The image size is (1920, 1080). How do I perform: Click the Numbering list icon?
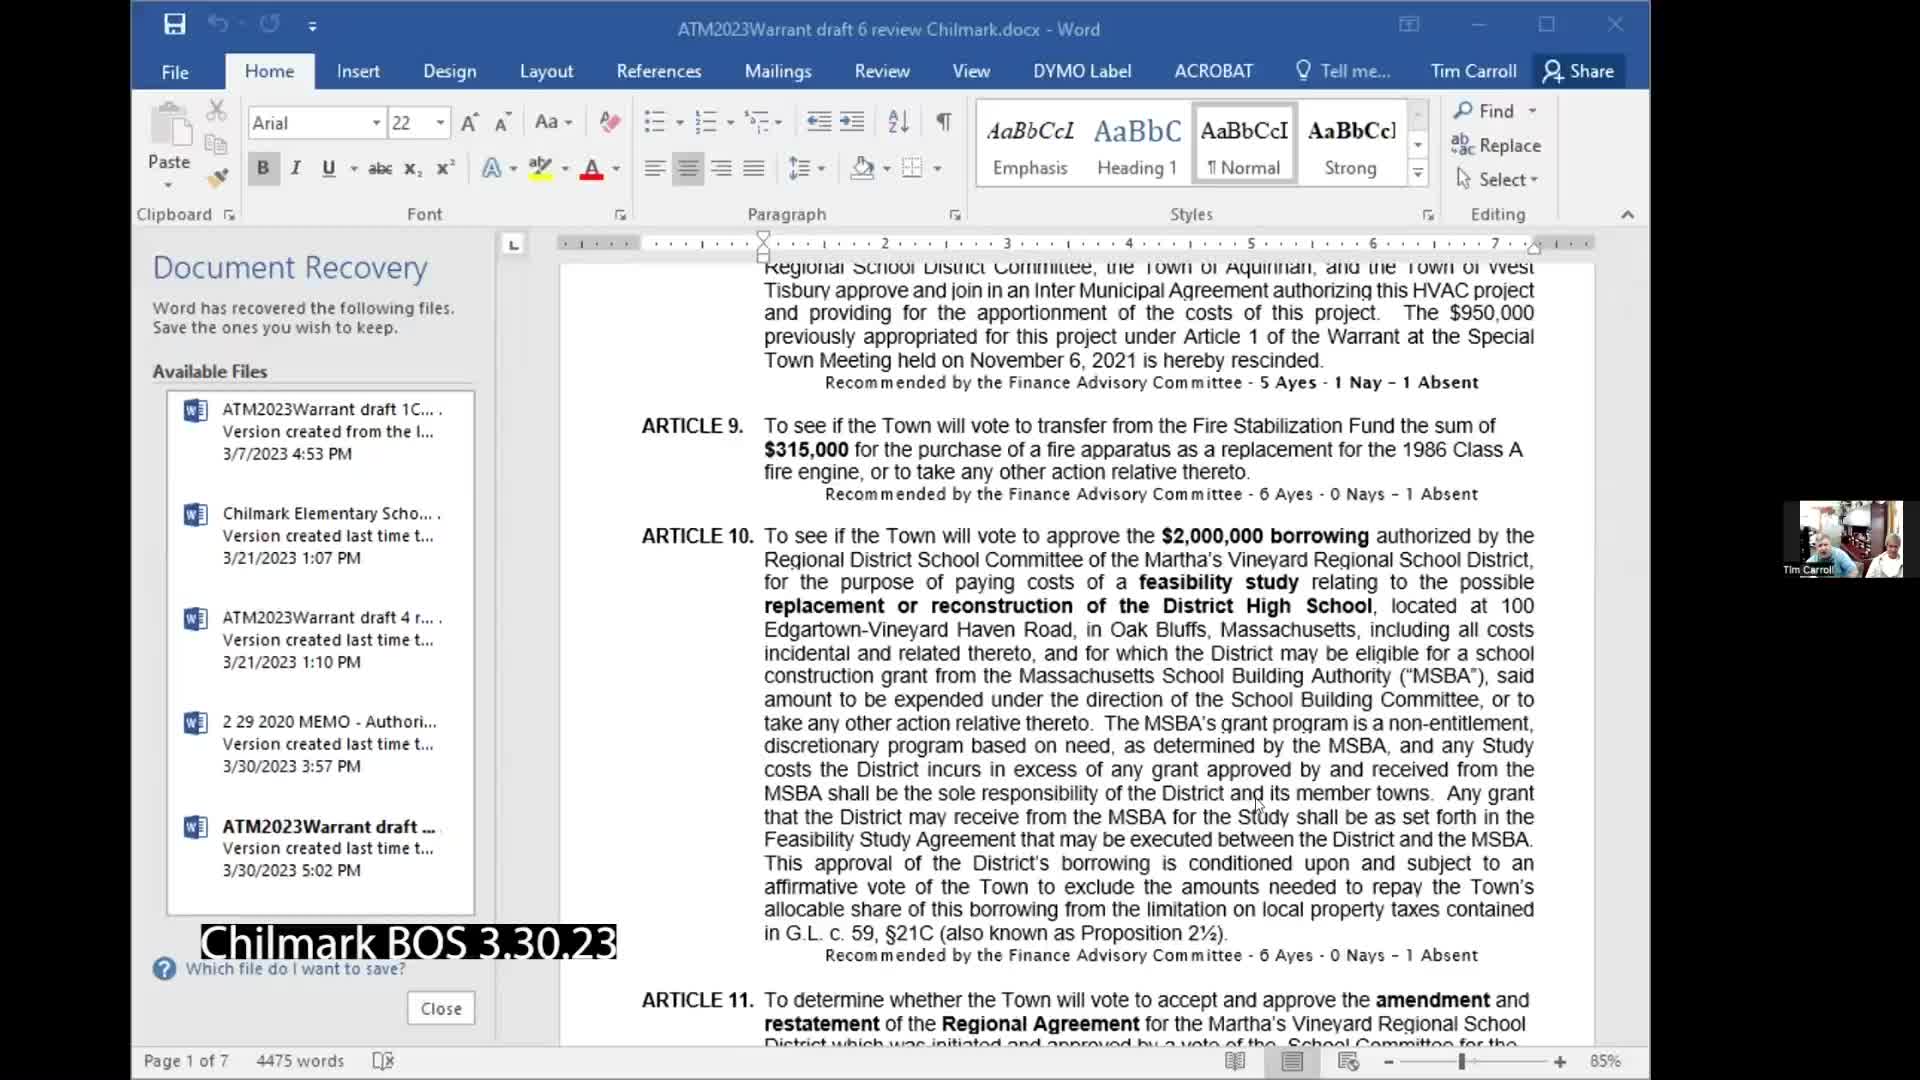(x=706, y=123)
